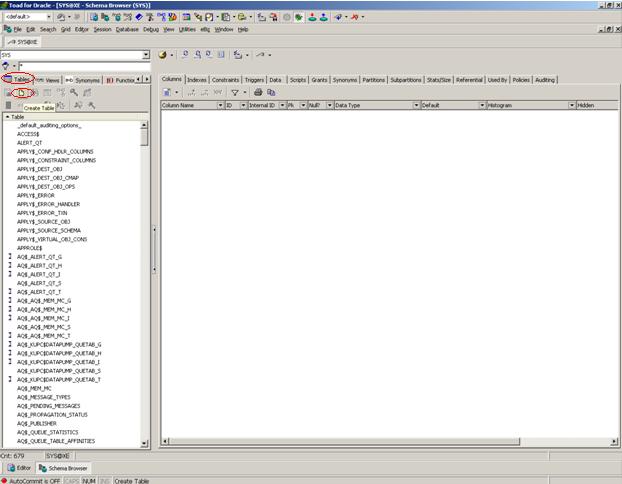622x484 pixels.
Task: Open the Utilities menu
Action: [187, 29]
